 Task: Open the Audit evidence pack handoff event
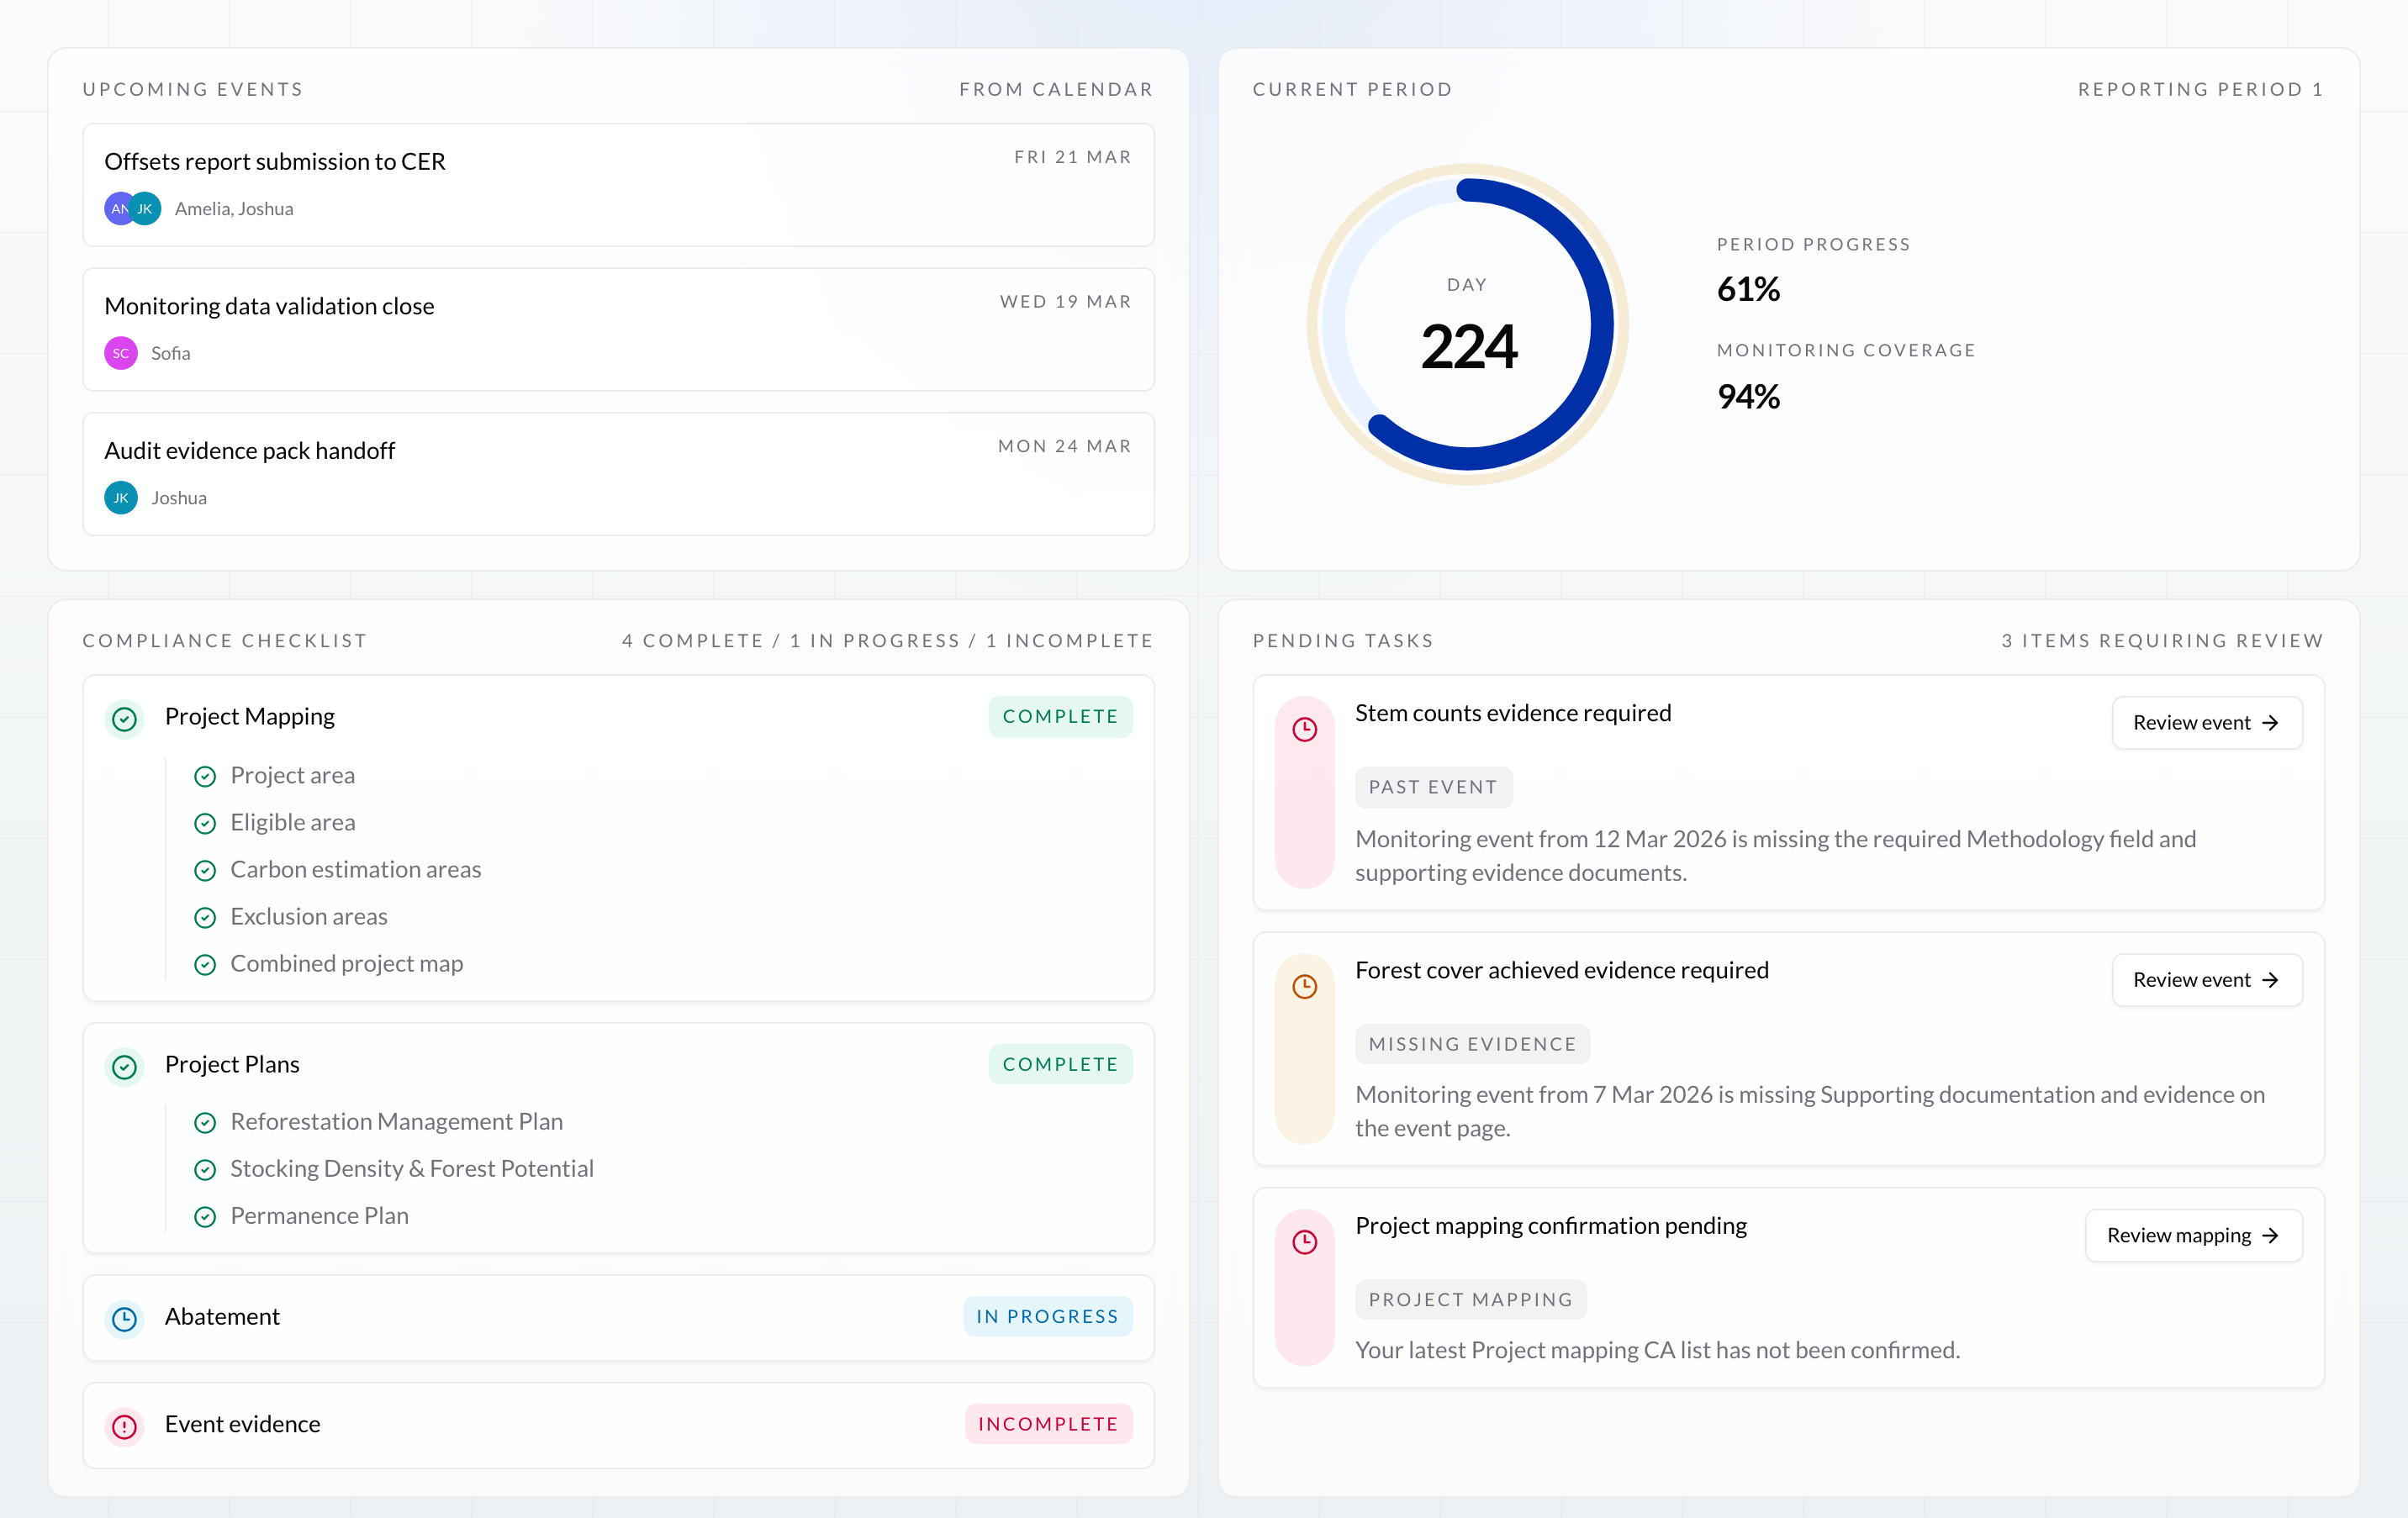(618, 474)
